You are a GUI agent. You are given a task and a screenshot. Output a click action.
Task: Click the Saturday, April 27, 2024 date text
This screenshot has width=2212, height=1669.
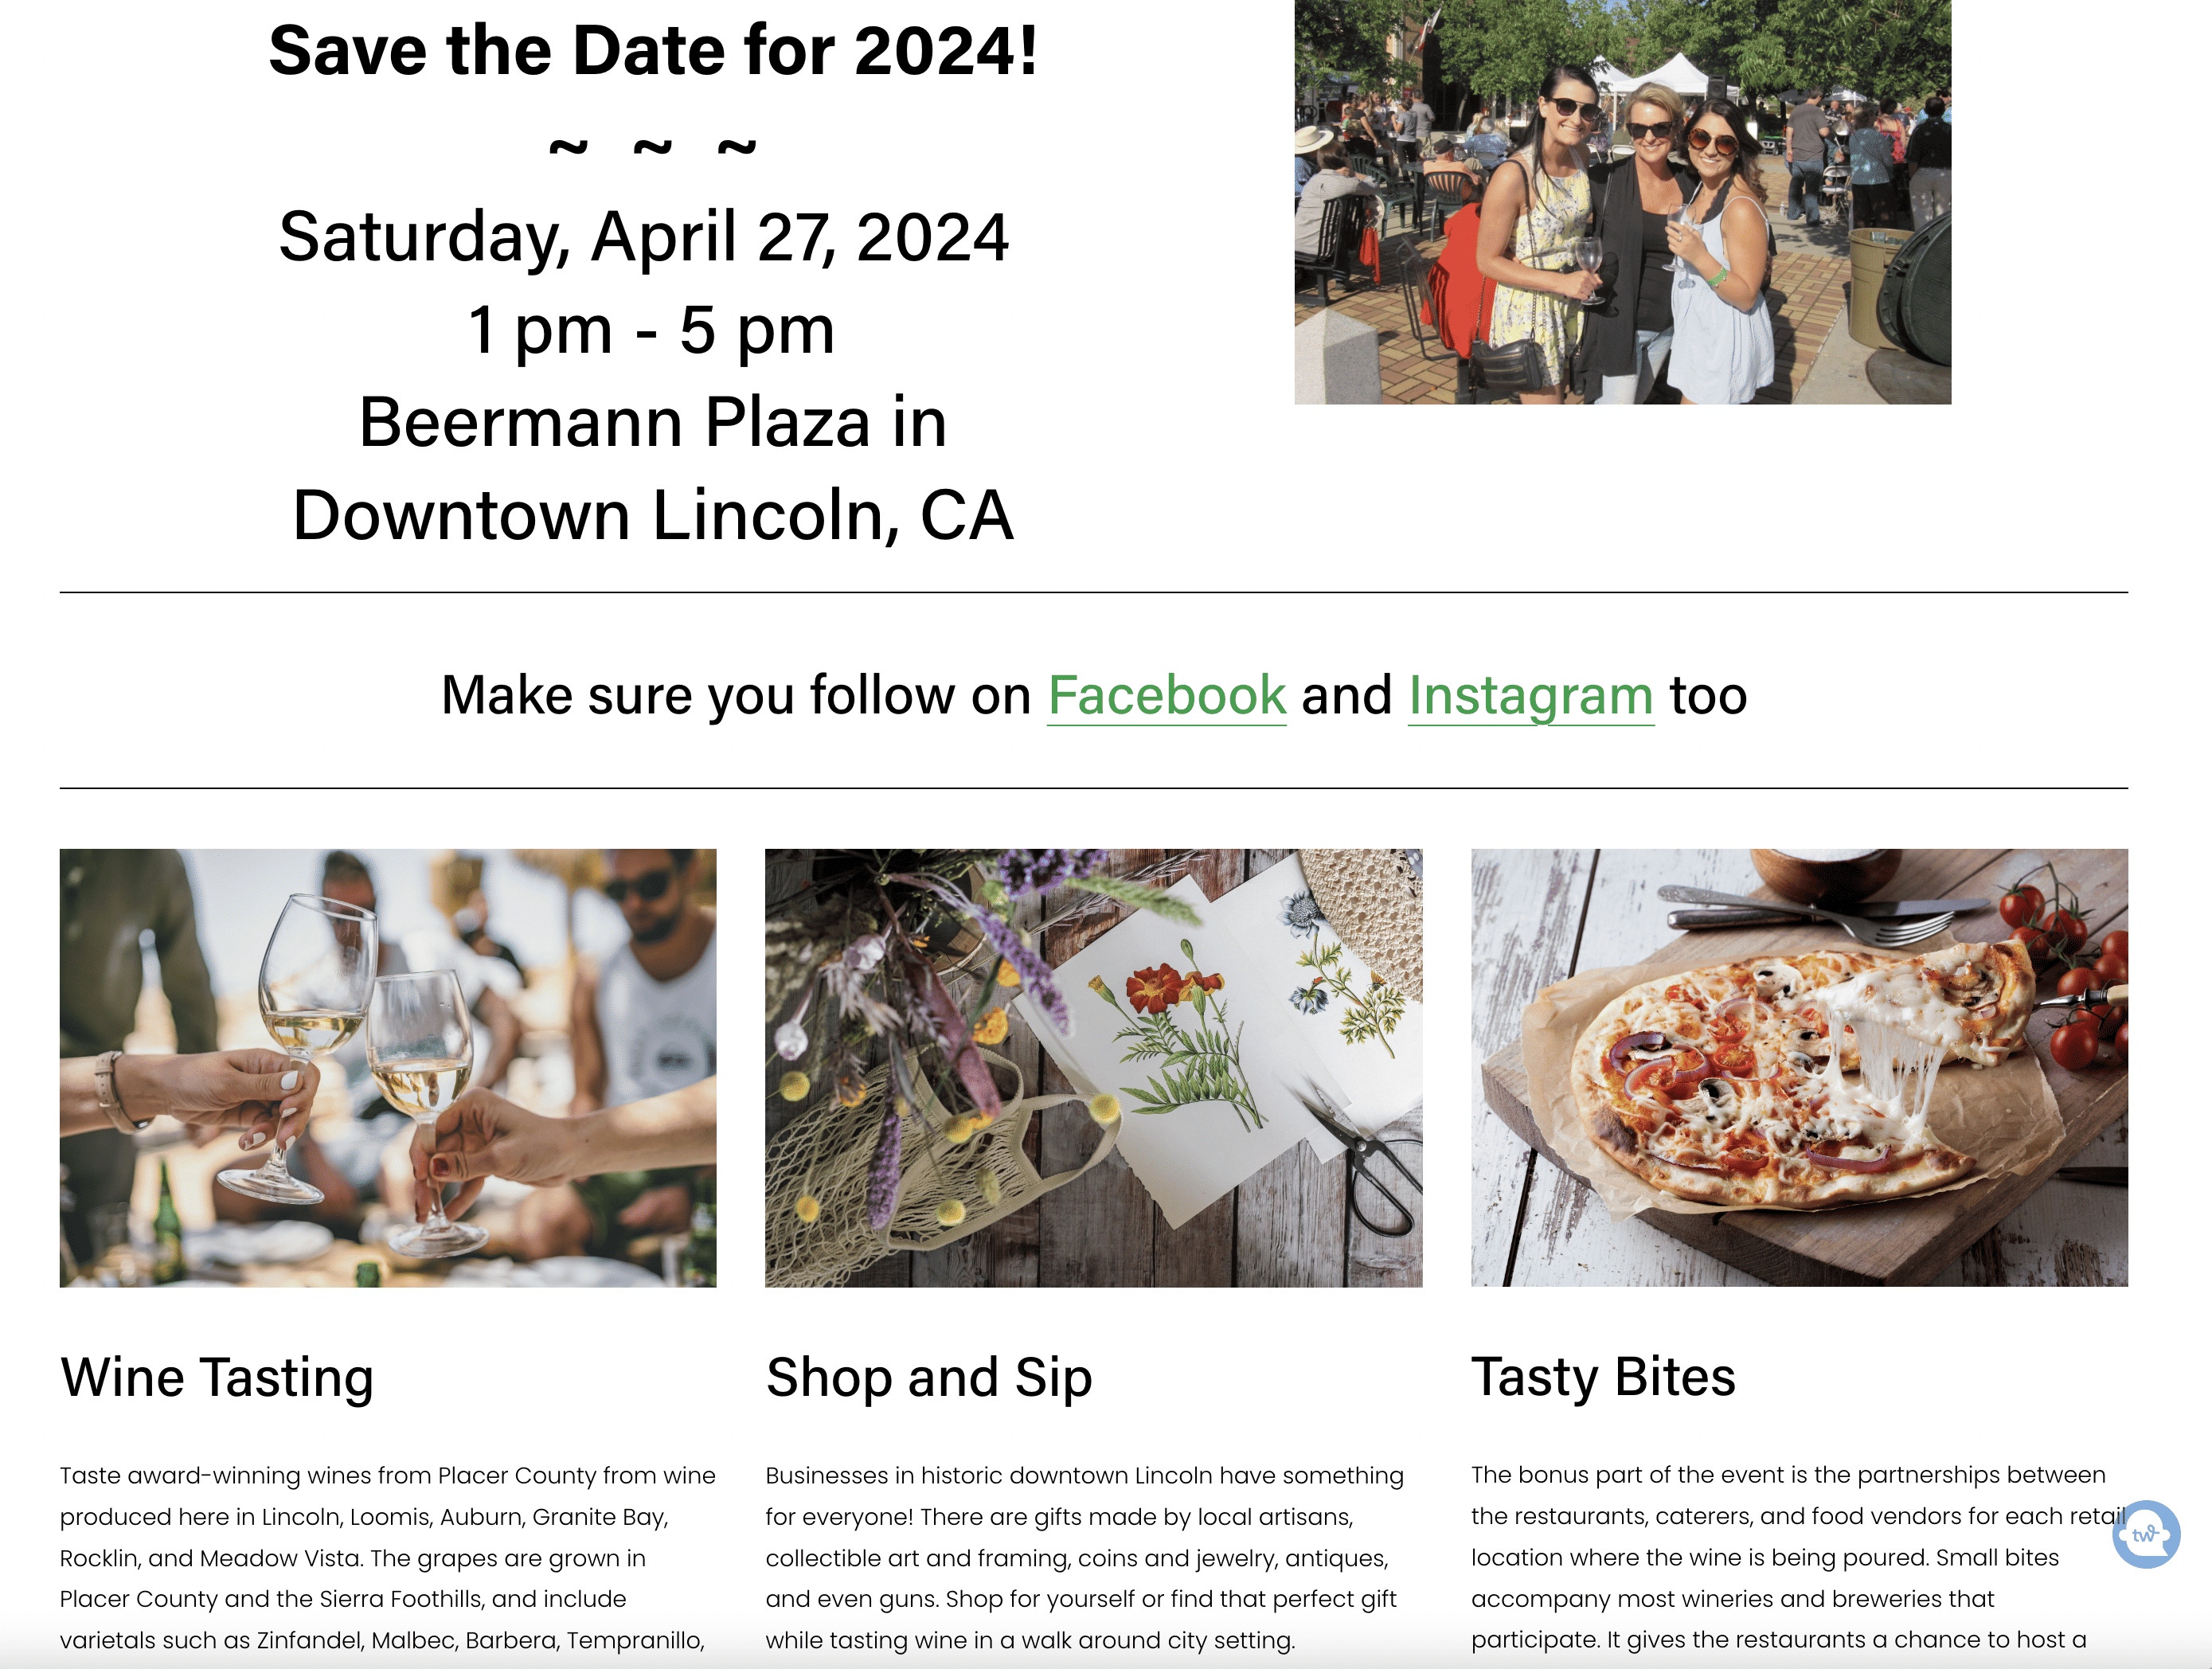(643, 237)
